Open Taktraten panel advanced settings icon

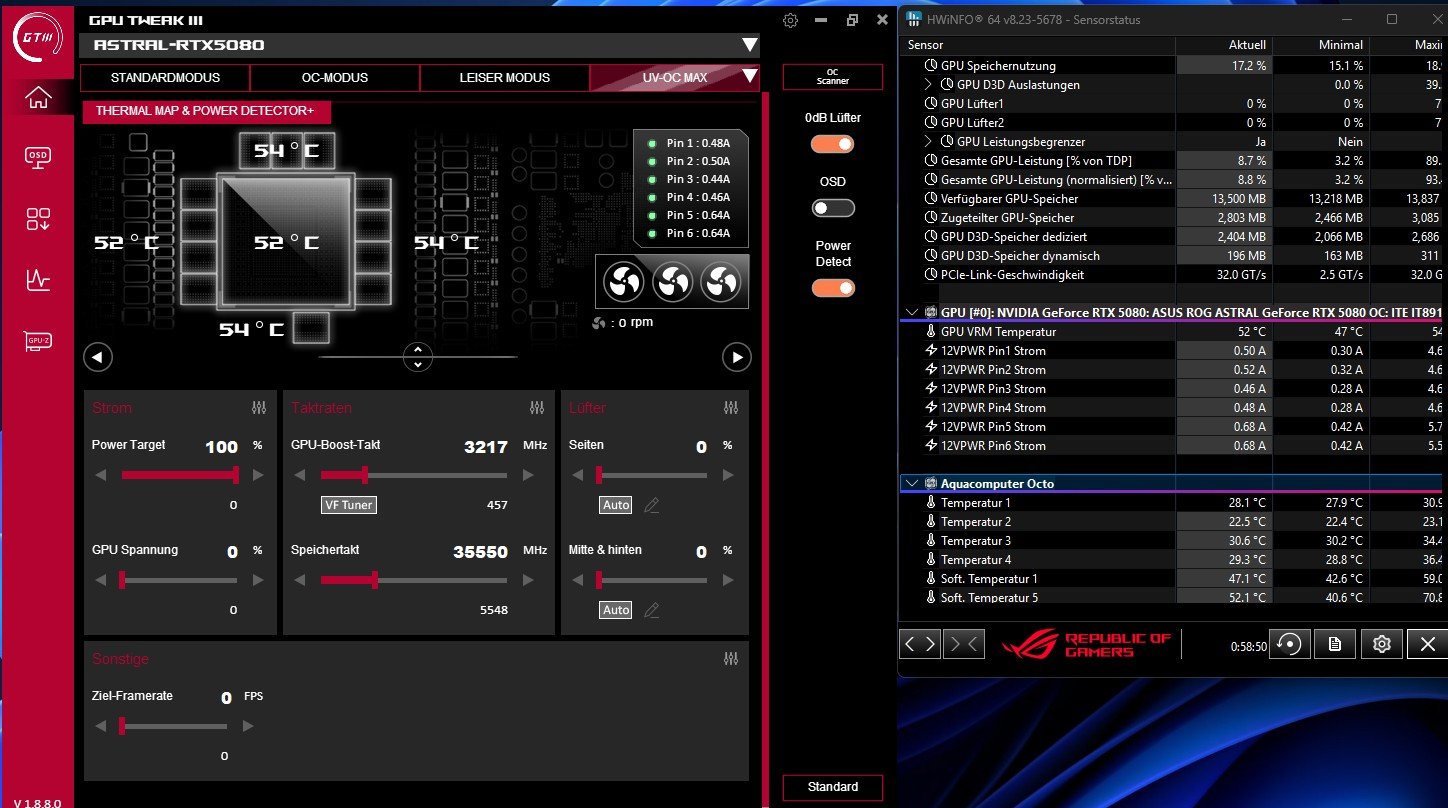(537, 408)
